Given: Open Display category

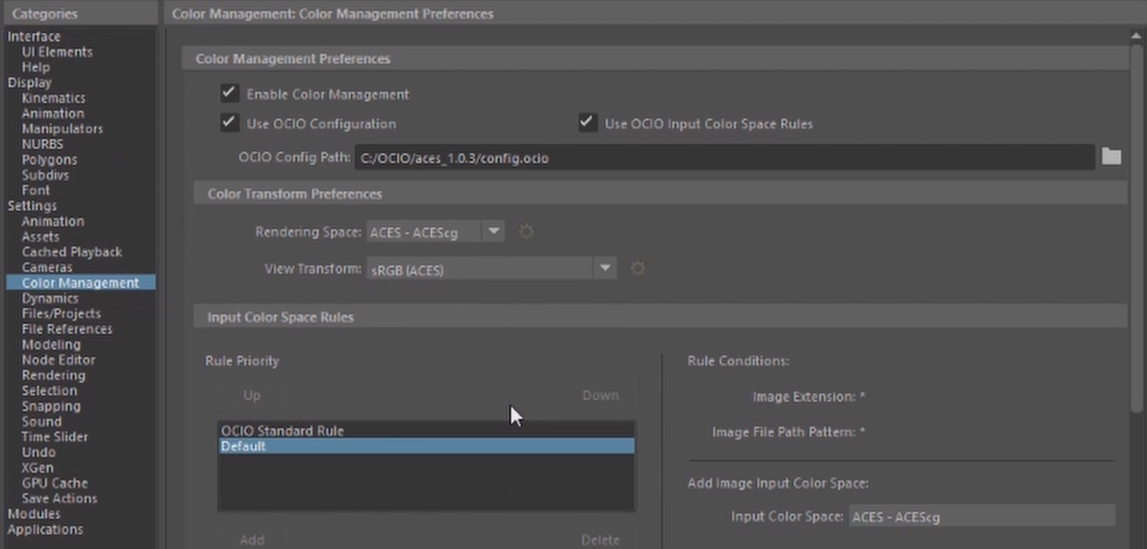Looking at the screenshot, I should tap(29, 83).
